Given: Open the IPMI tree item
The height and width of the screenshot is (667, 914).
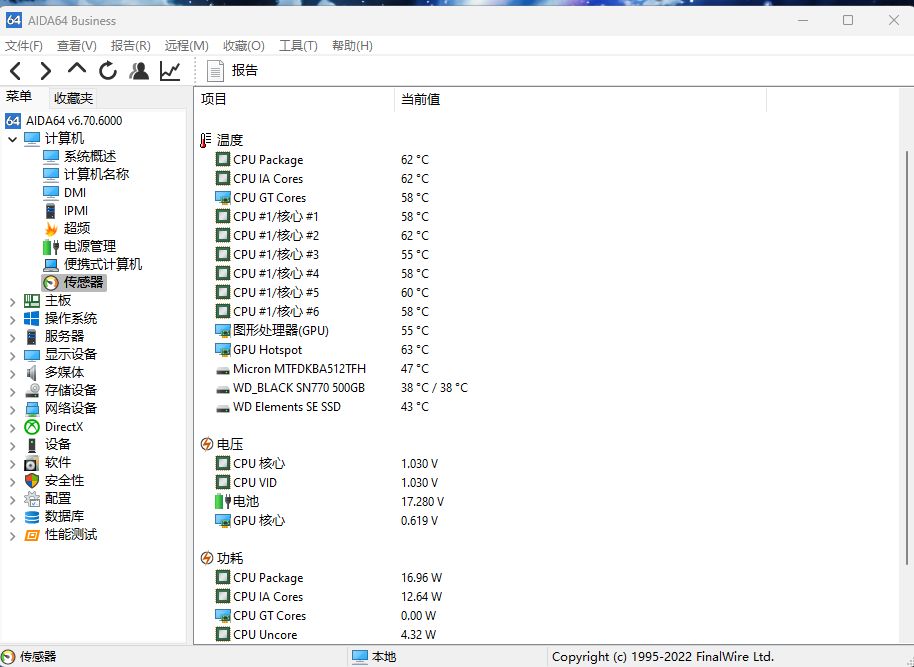Looking at the screenshot, I should pyautogui.click(x=66, y=210).
